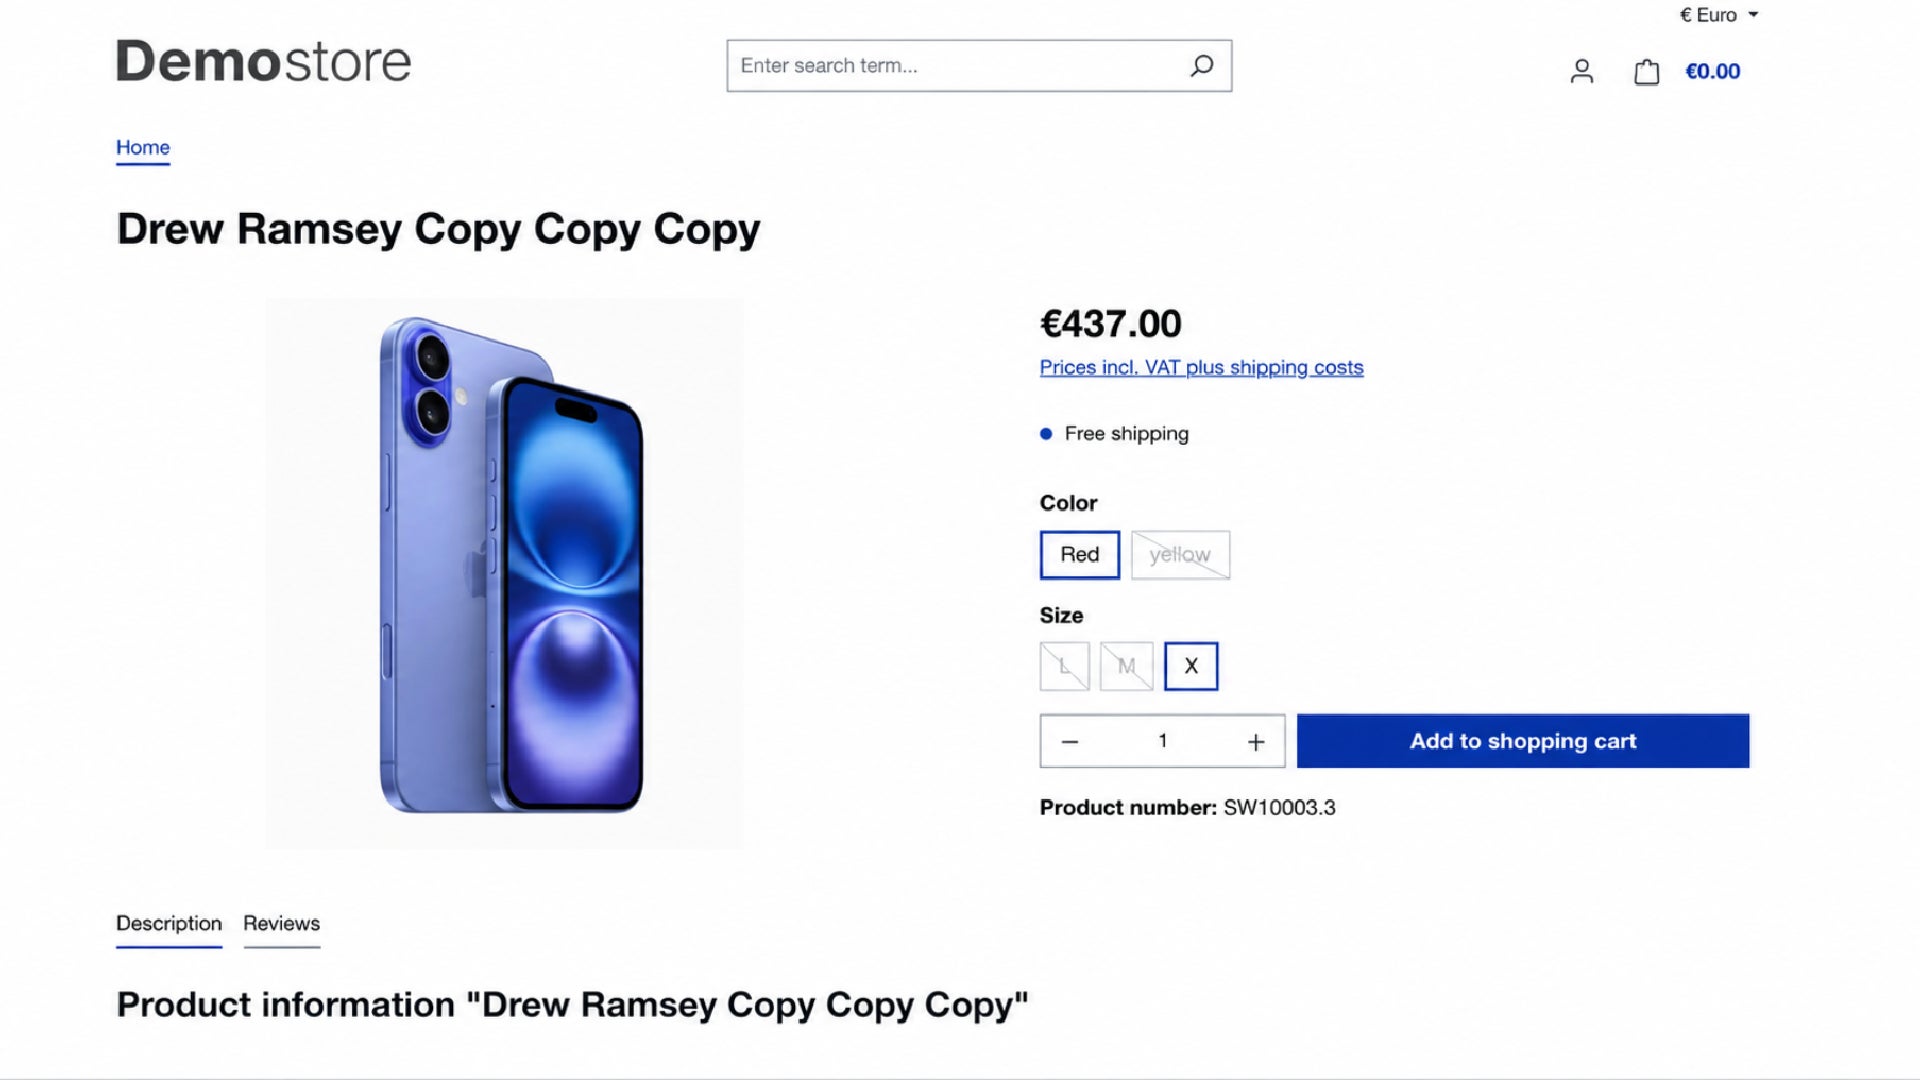Choose size L option

(x=1064, y=666)
